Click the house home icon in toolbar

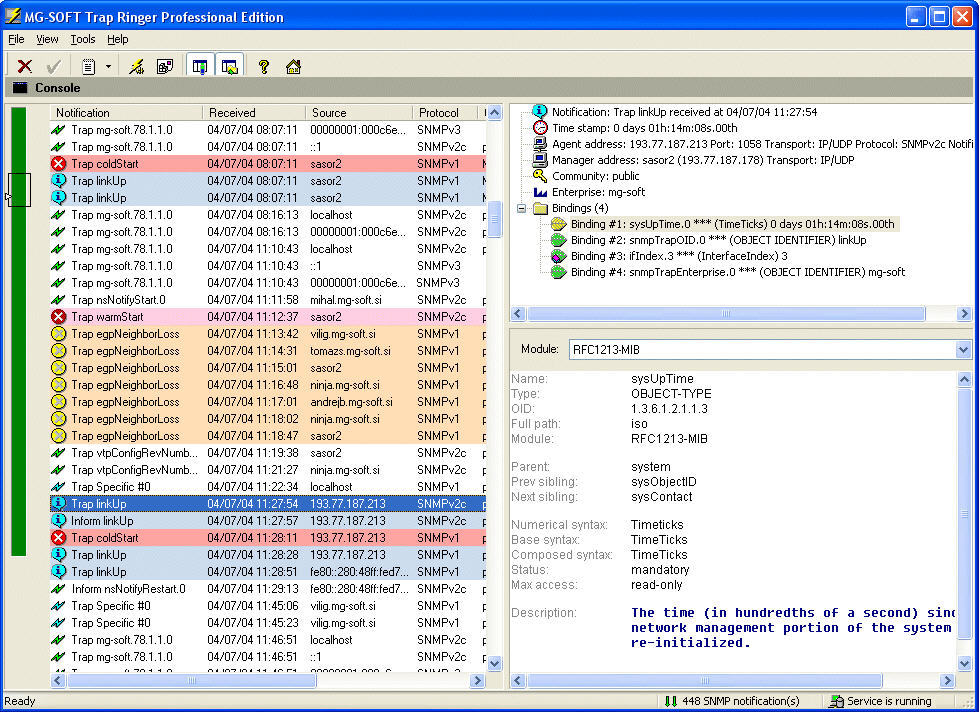pos(293,67)
